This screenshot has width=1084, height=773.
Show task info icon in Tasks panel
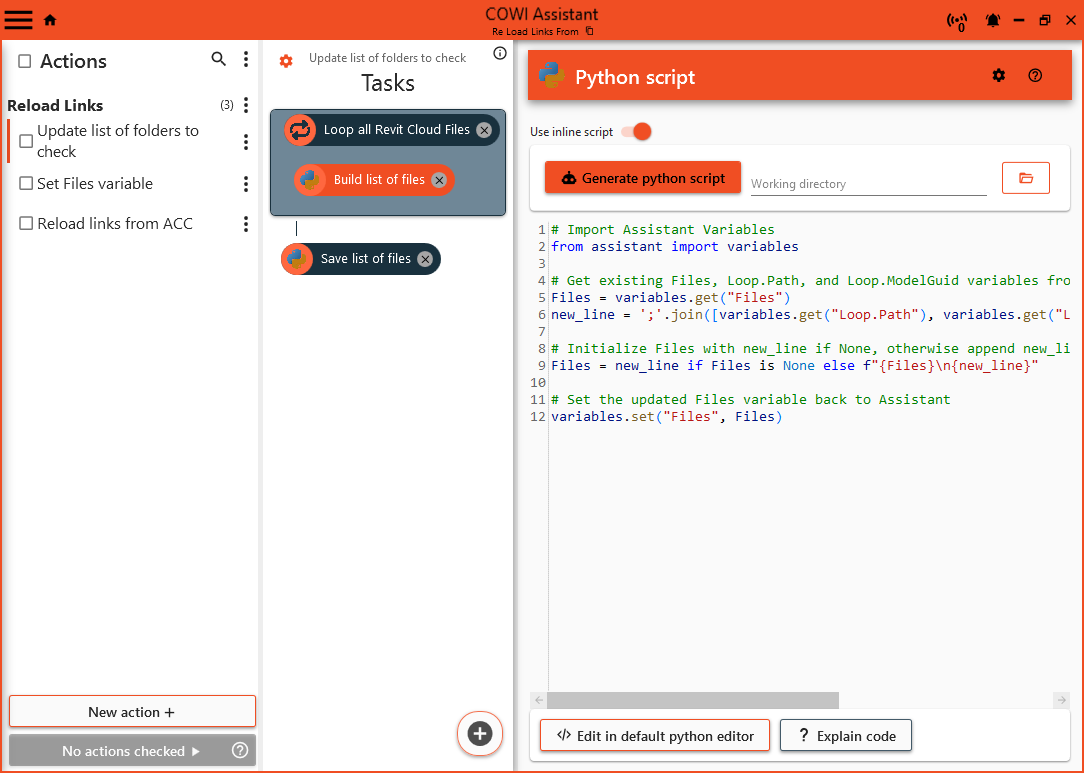point(500,54)
